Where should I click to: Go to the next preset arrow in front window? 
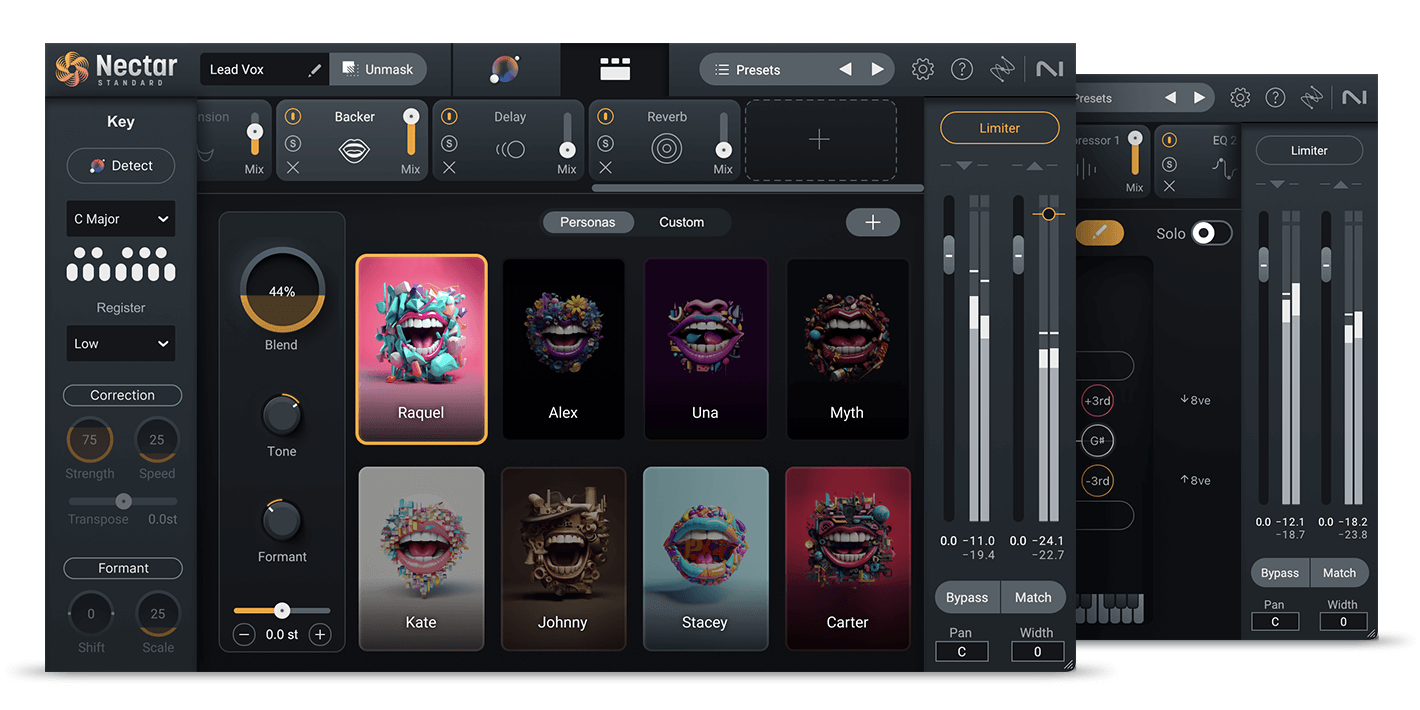(877, 69)
